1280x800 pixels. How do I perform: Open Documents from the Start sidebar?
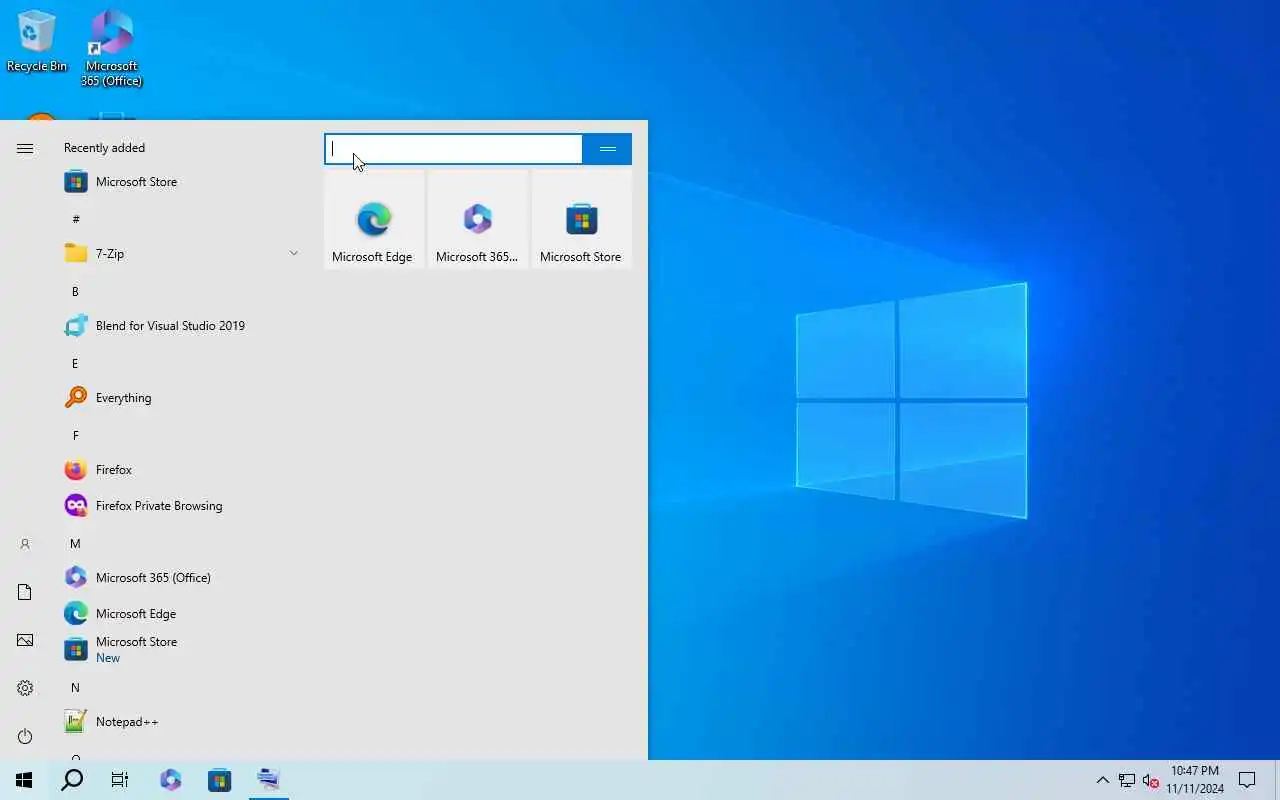25,592
